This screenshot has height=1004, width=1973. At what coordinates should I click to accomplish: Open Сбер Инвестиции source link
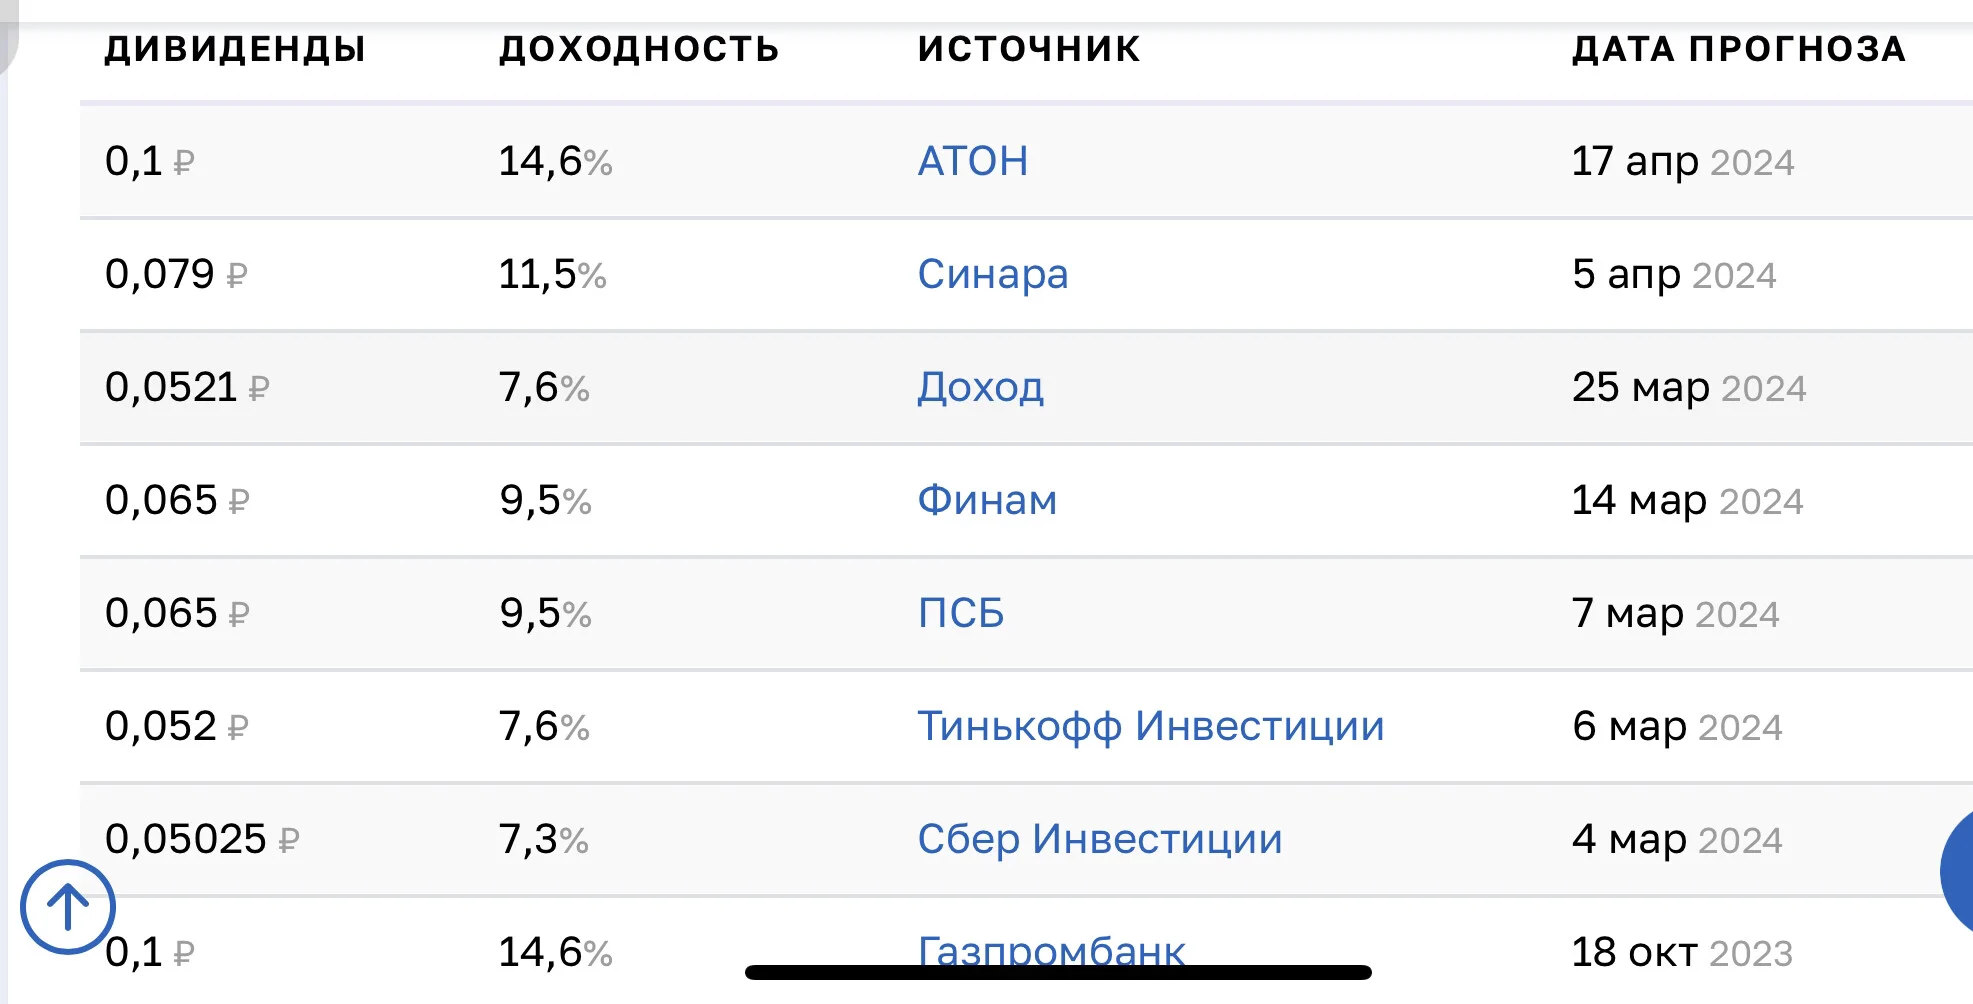coord(1100,839)
